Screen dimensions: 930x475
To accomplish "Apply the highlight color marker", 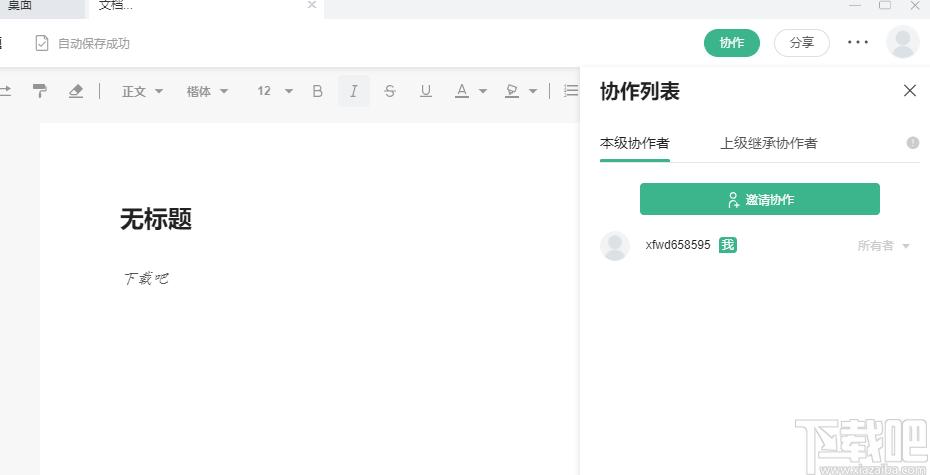I will point(512,91).
